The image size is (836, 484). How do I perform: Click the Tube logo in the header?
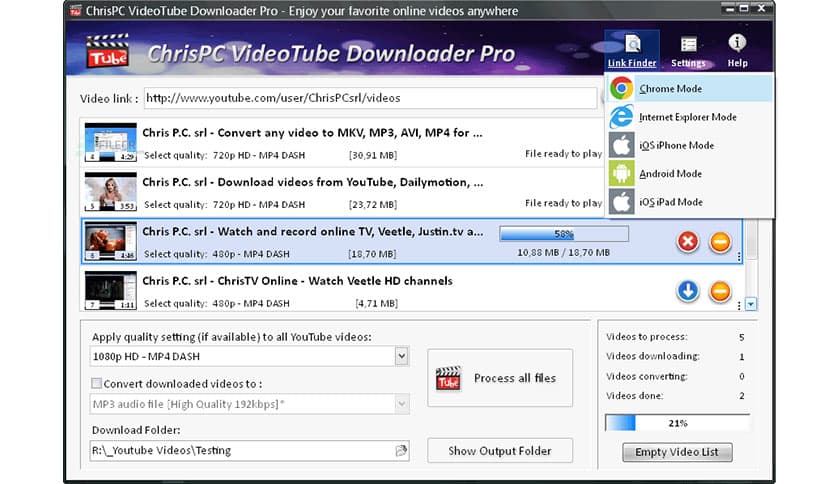pyautogui.click(x=108, y=51)
